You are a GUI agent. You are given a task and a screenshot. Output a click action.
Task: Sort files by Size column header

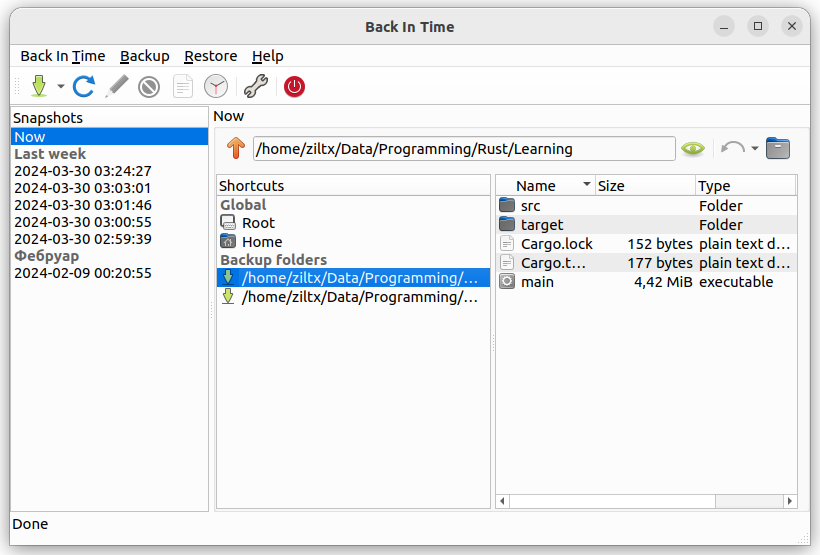click(x=645, y=186)
